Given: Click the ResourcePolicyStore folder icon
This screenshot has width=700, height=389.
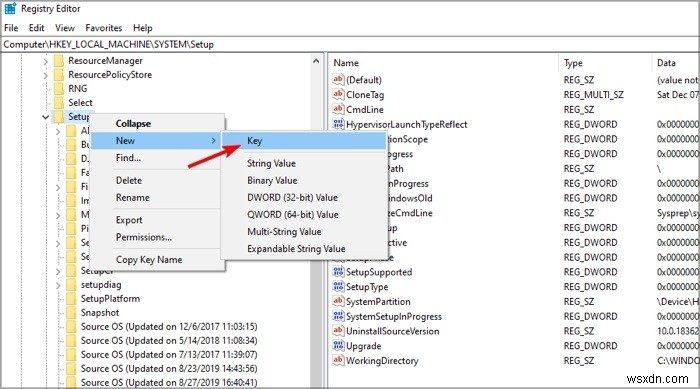Looking at the screenshot, I should coord(58,75).
